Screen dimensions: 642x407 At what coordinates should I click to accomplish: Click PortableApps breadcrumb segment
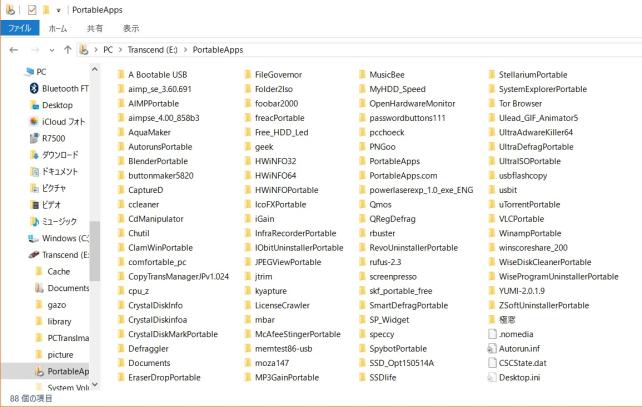tap(218, 50)
